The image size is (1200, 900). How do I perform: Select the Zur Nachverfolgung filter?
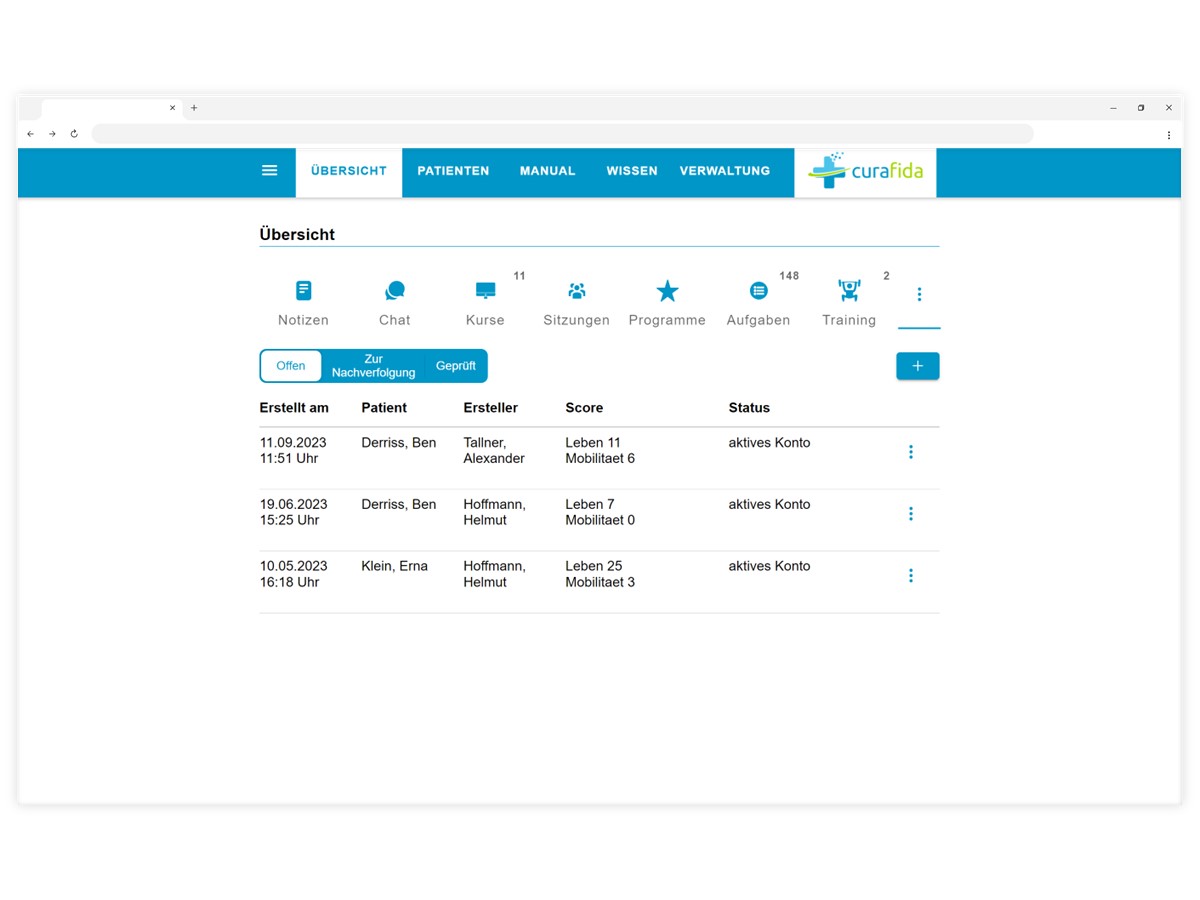pyautogui.click(x=373, y=366)
